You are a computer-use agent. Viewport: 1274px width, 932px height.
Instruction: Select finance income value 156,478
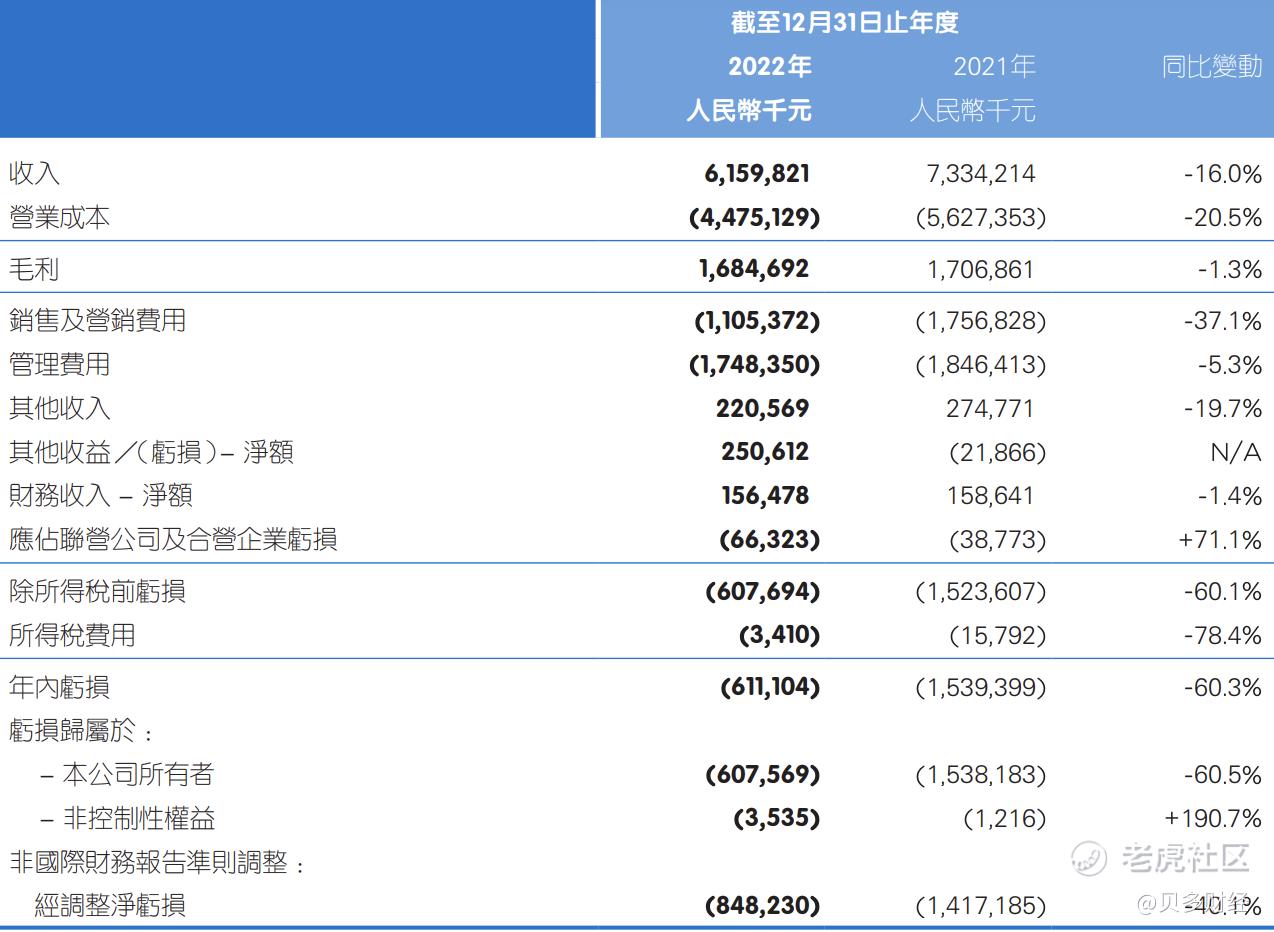(765, 496)
